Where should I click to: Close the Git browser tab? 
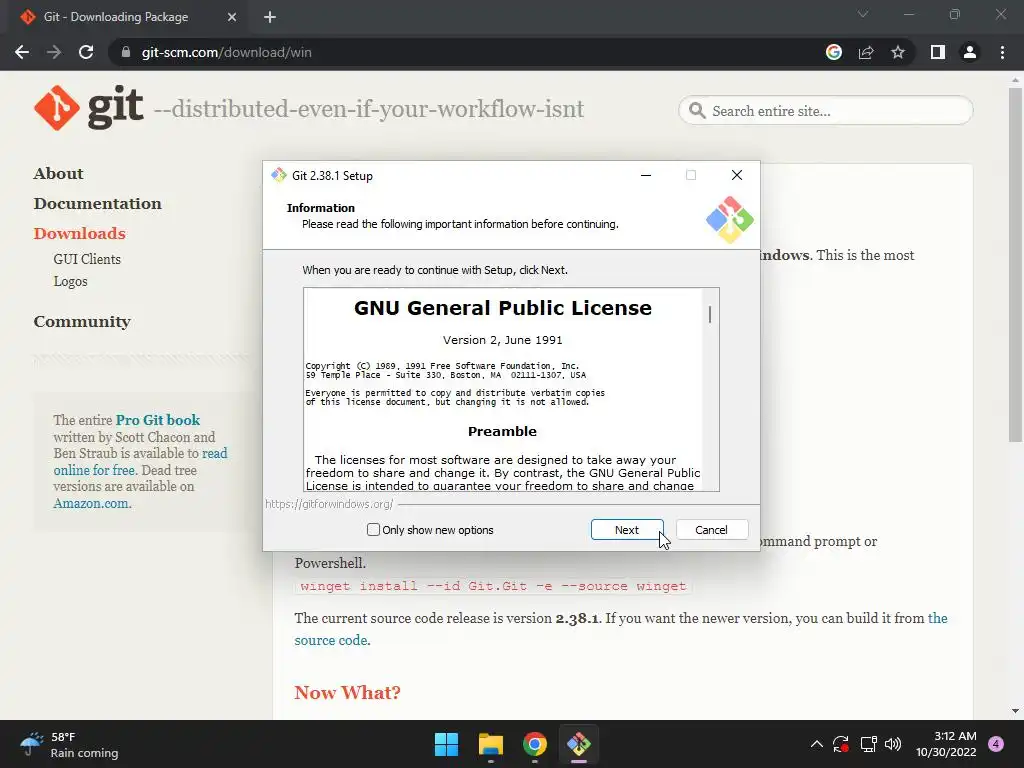pos(232,17)
